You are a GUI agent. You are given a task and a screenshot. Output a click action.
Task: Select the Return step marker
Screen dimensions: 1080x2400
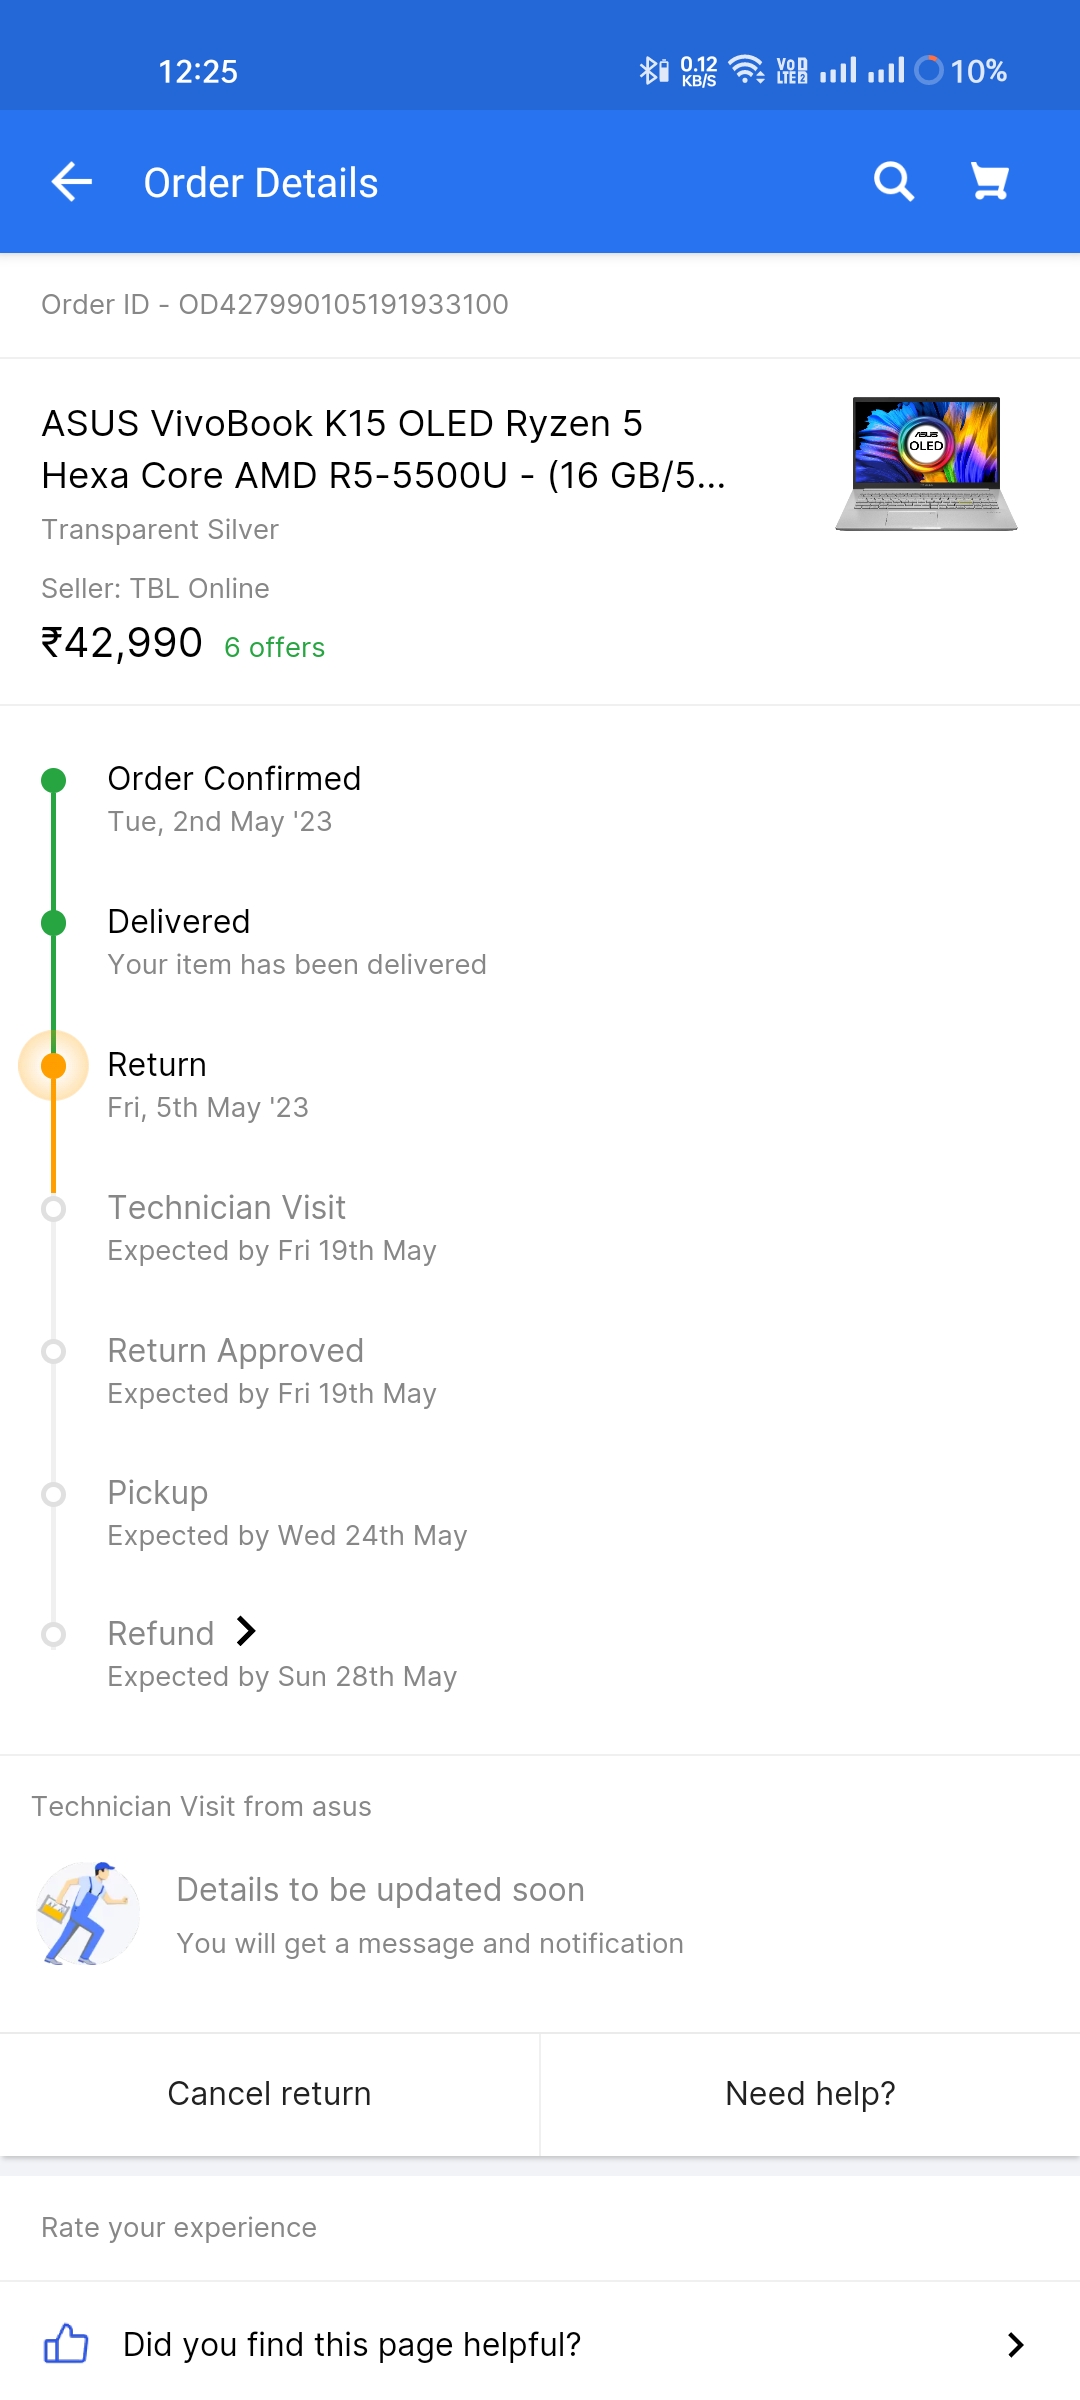54,1066
